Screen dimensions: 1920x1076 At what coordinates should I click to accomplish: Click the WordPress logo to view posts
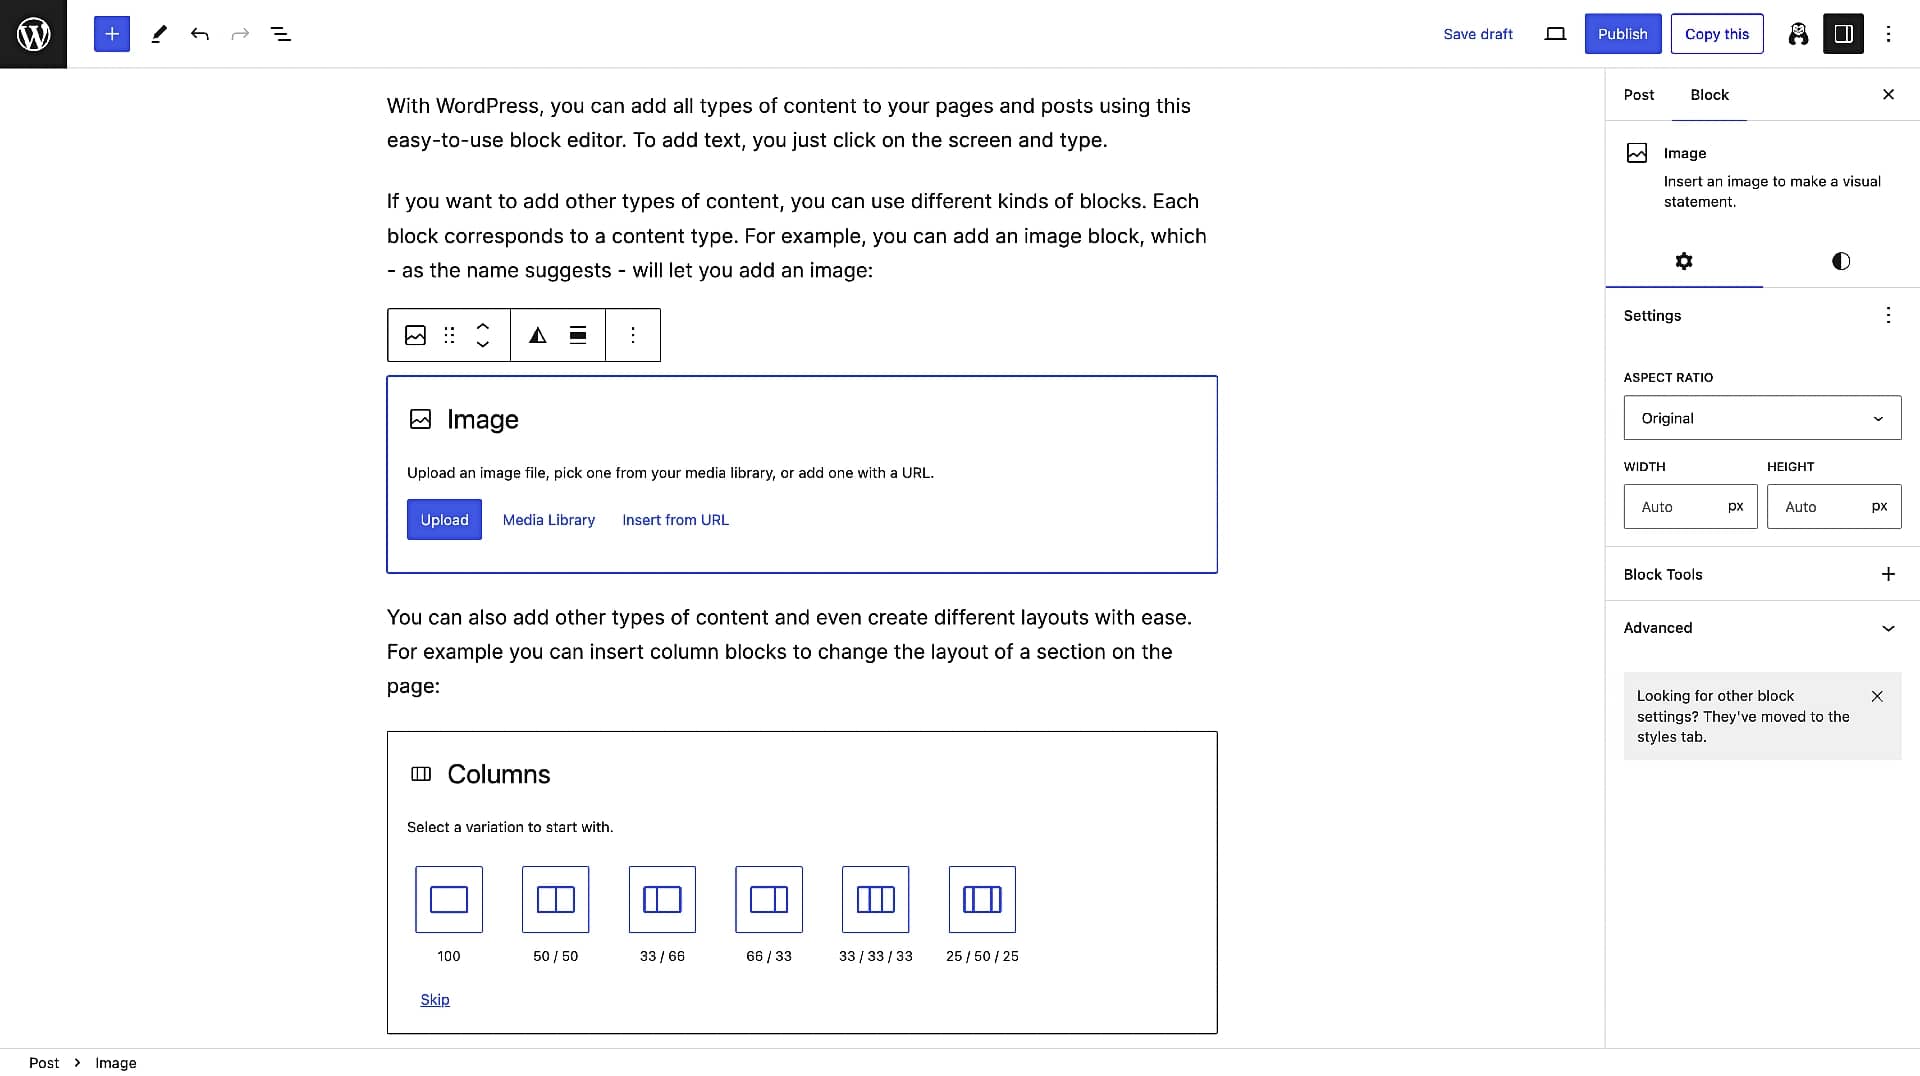tap(33, 34)
